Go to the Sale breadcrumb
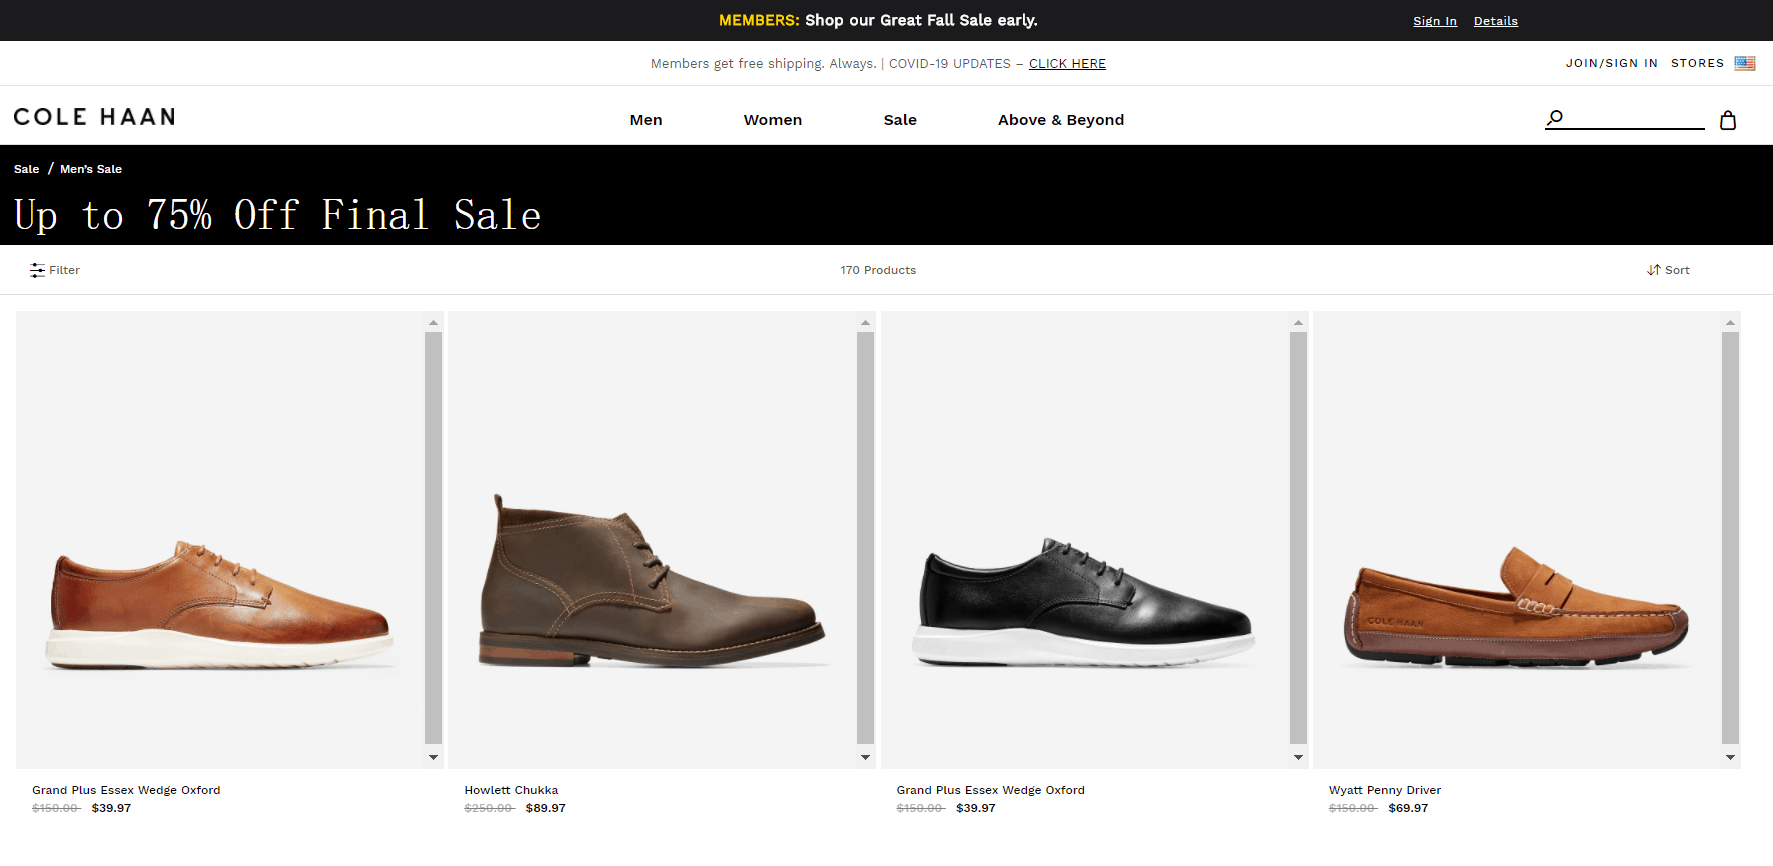Image resolution: width=1773 pixels, height=866 pixels. tap(27, 169)
